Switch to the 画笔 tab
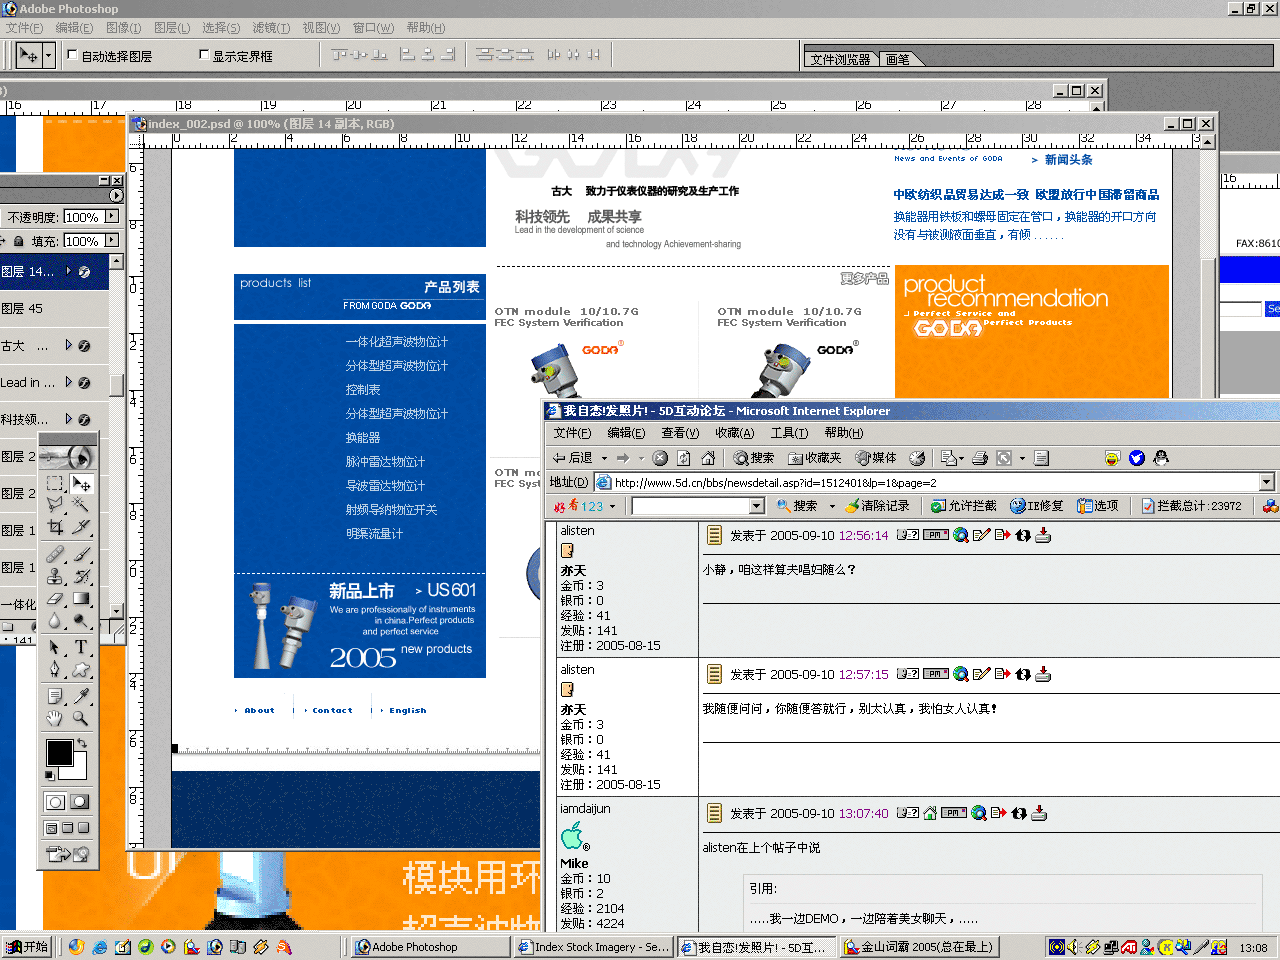The image size is (1280, 960). pos(898,59)
